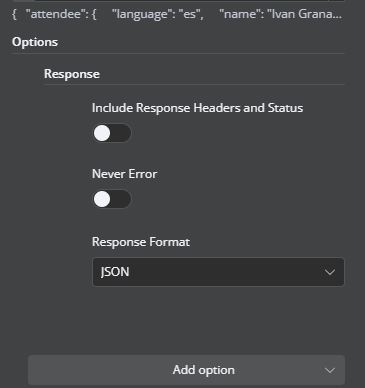
Task: Collapse the Response section heading
Action: [x=72, y=74]
